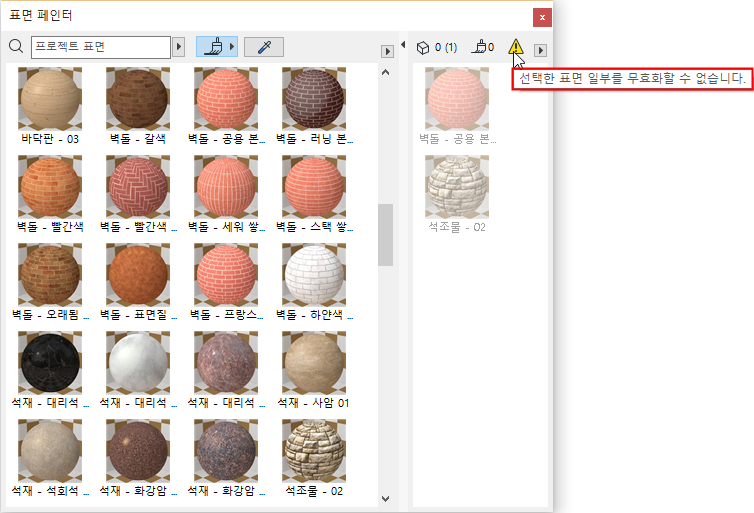Image resolution: width=754 pixels, height=513 pixels.
Task: Click faded 벽돌 - 공용 본 in right panel
Action: click(x=457, y=106)
